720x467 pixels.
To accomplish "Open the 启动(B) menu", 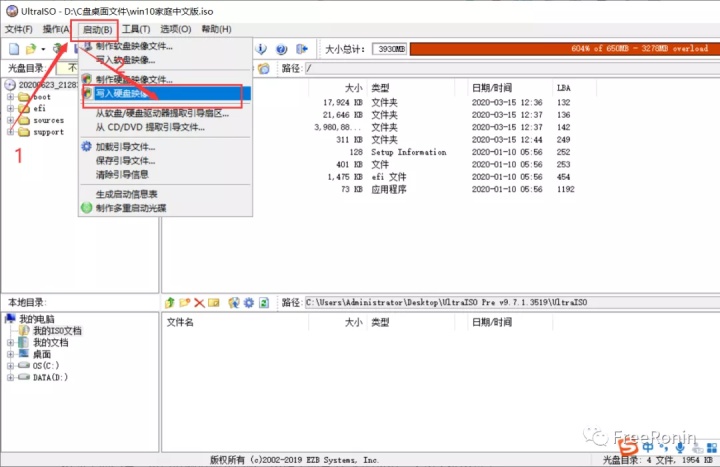I will 97,30.
